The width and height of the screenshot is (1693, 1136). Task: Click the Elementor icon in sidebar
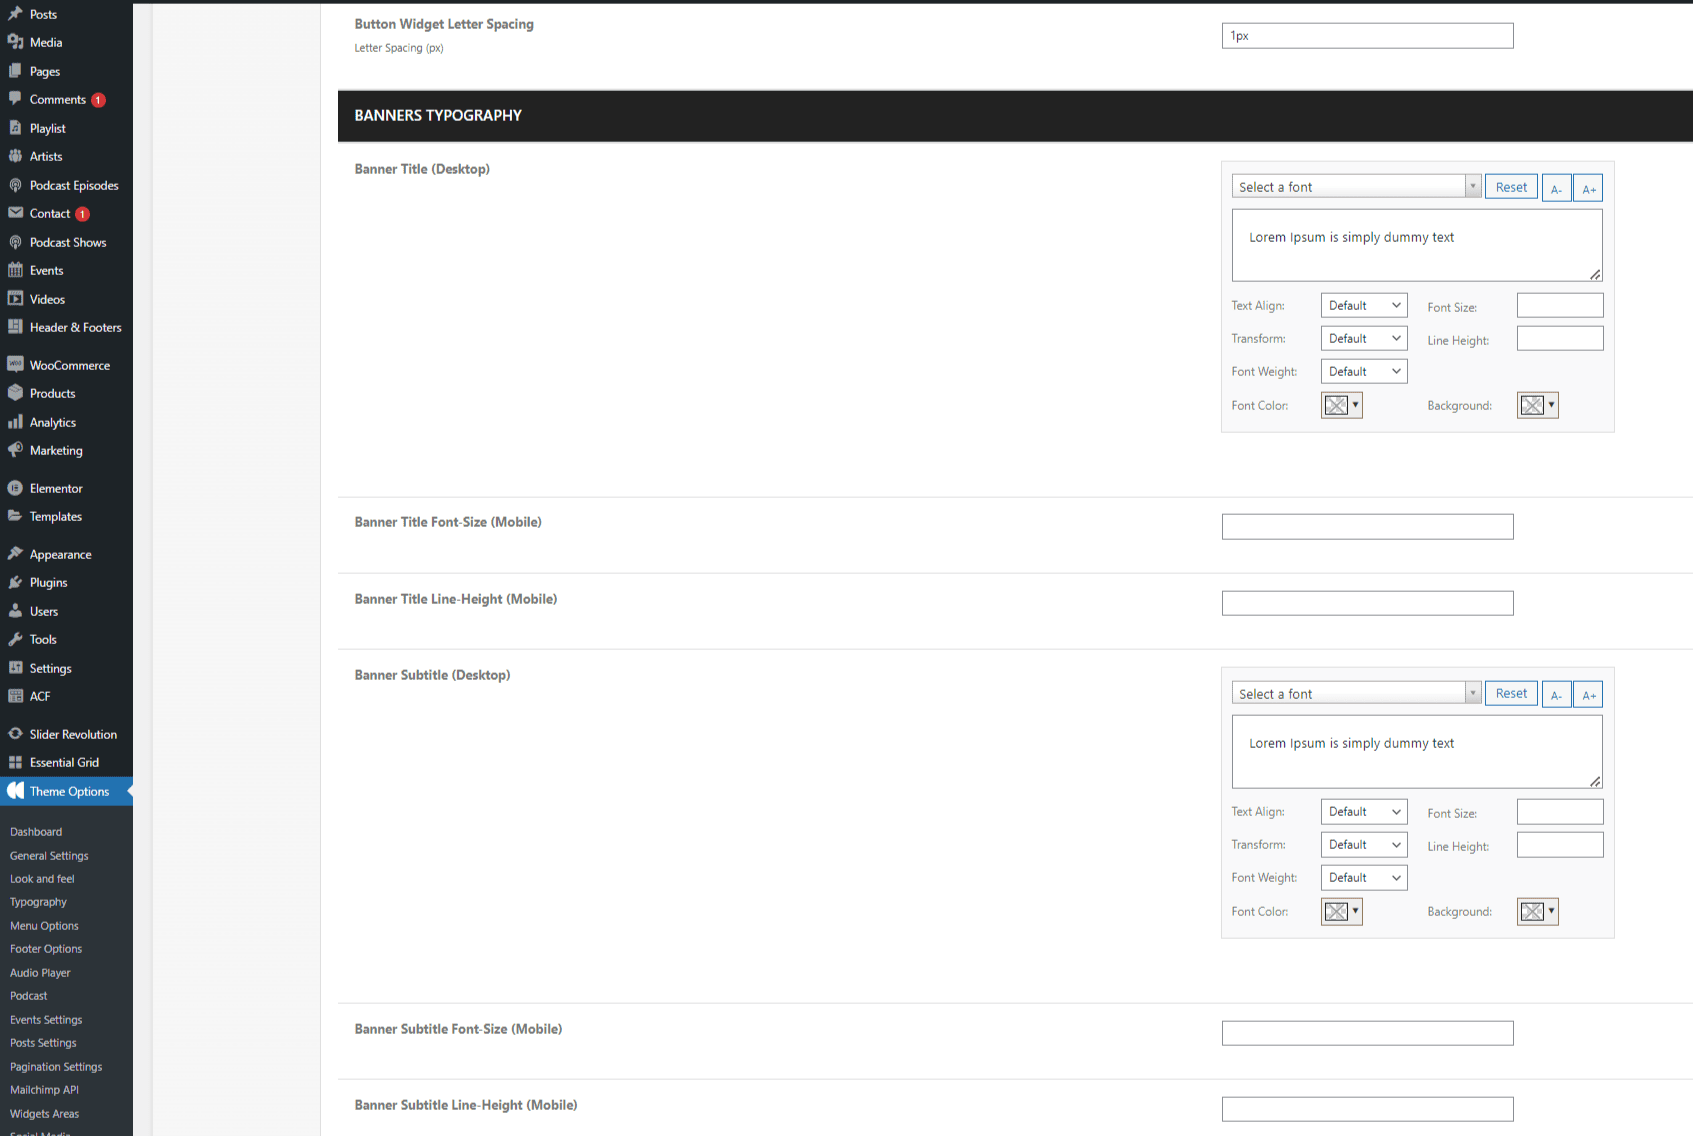coord(15,488)
